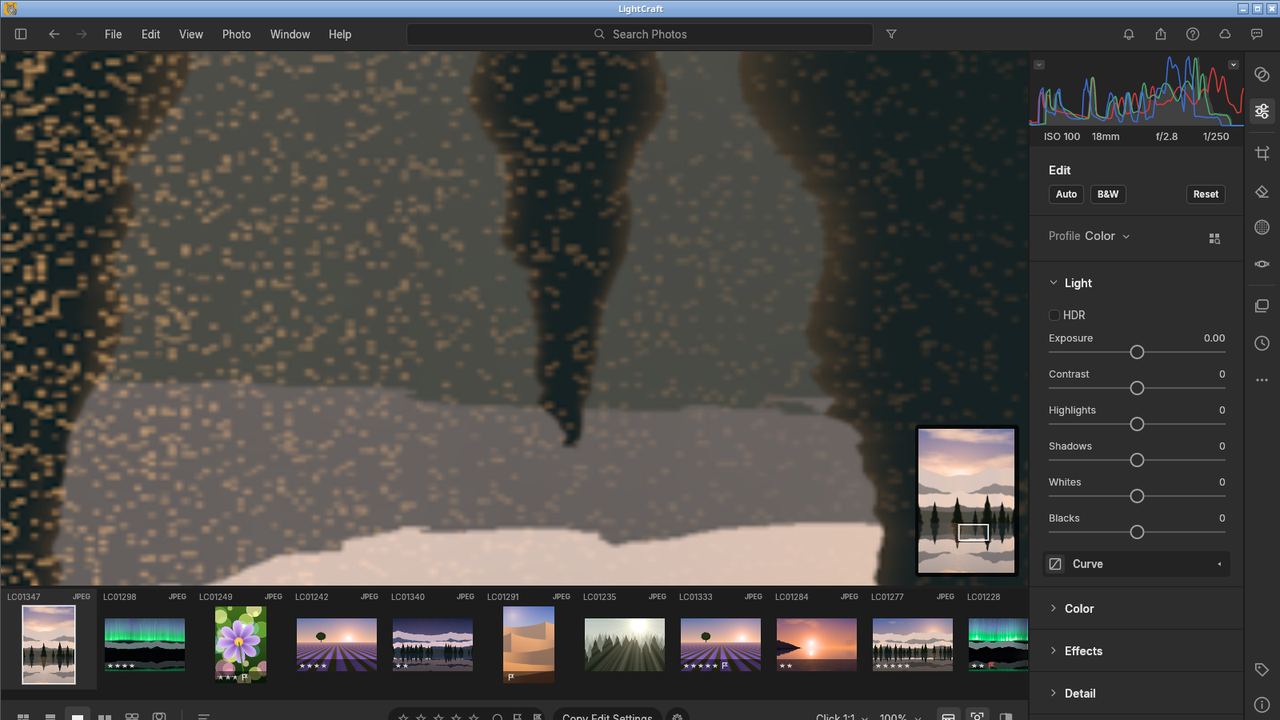This screenshot has width=1280, height=720.
Task: Click the Search Photos field
Action: 640,34
